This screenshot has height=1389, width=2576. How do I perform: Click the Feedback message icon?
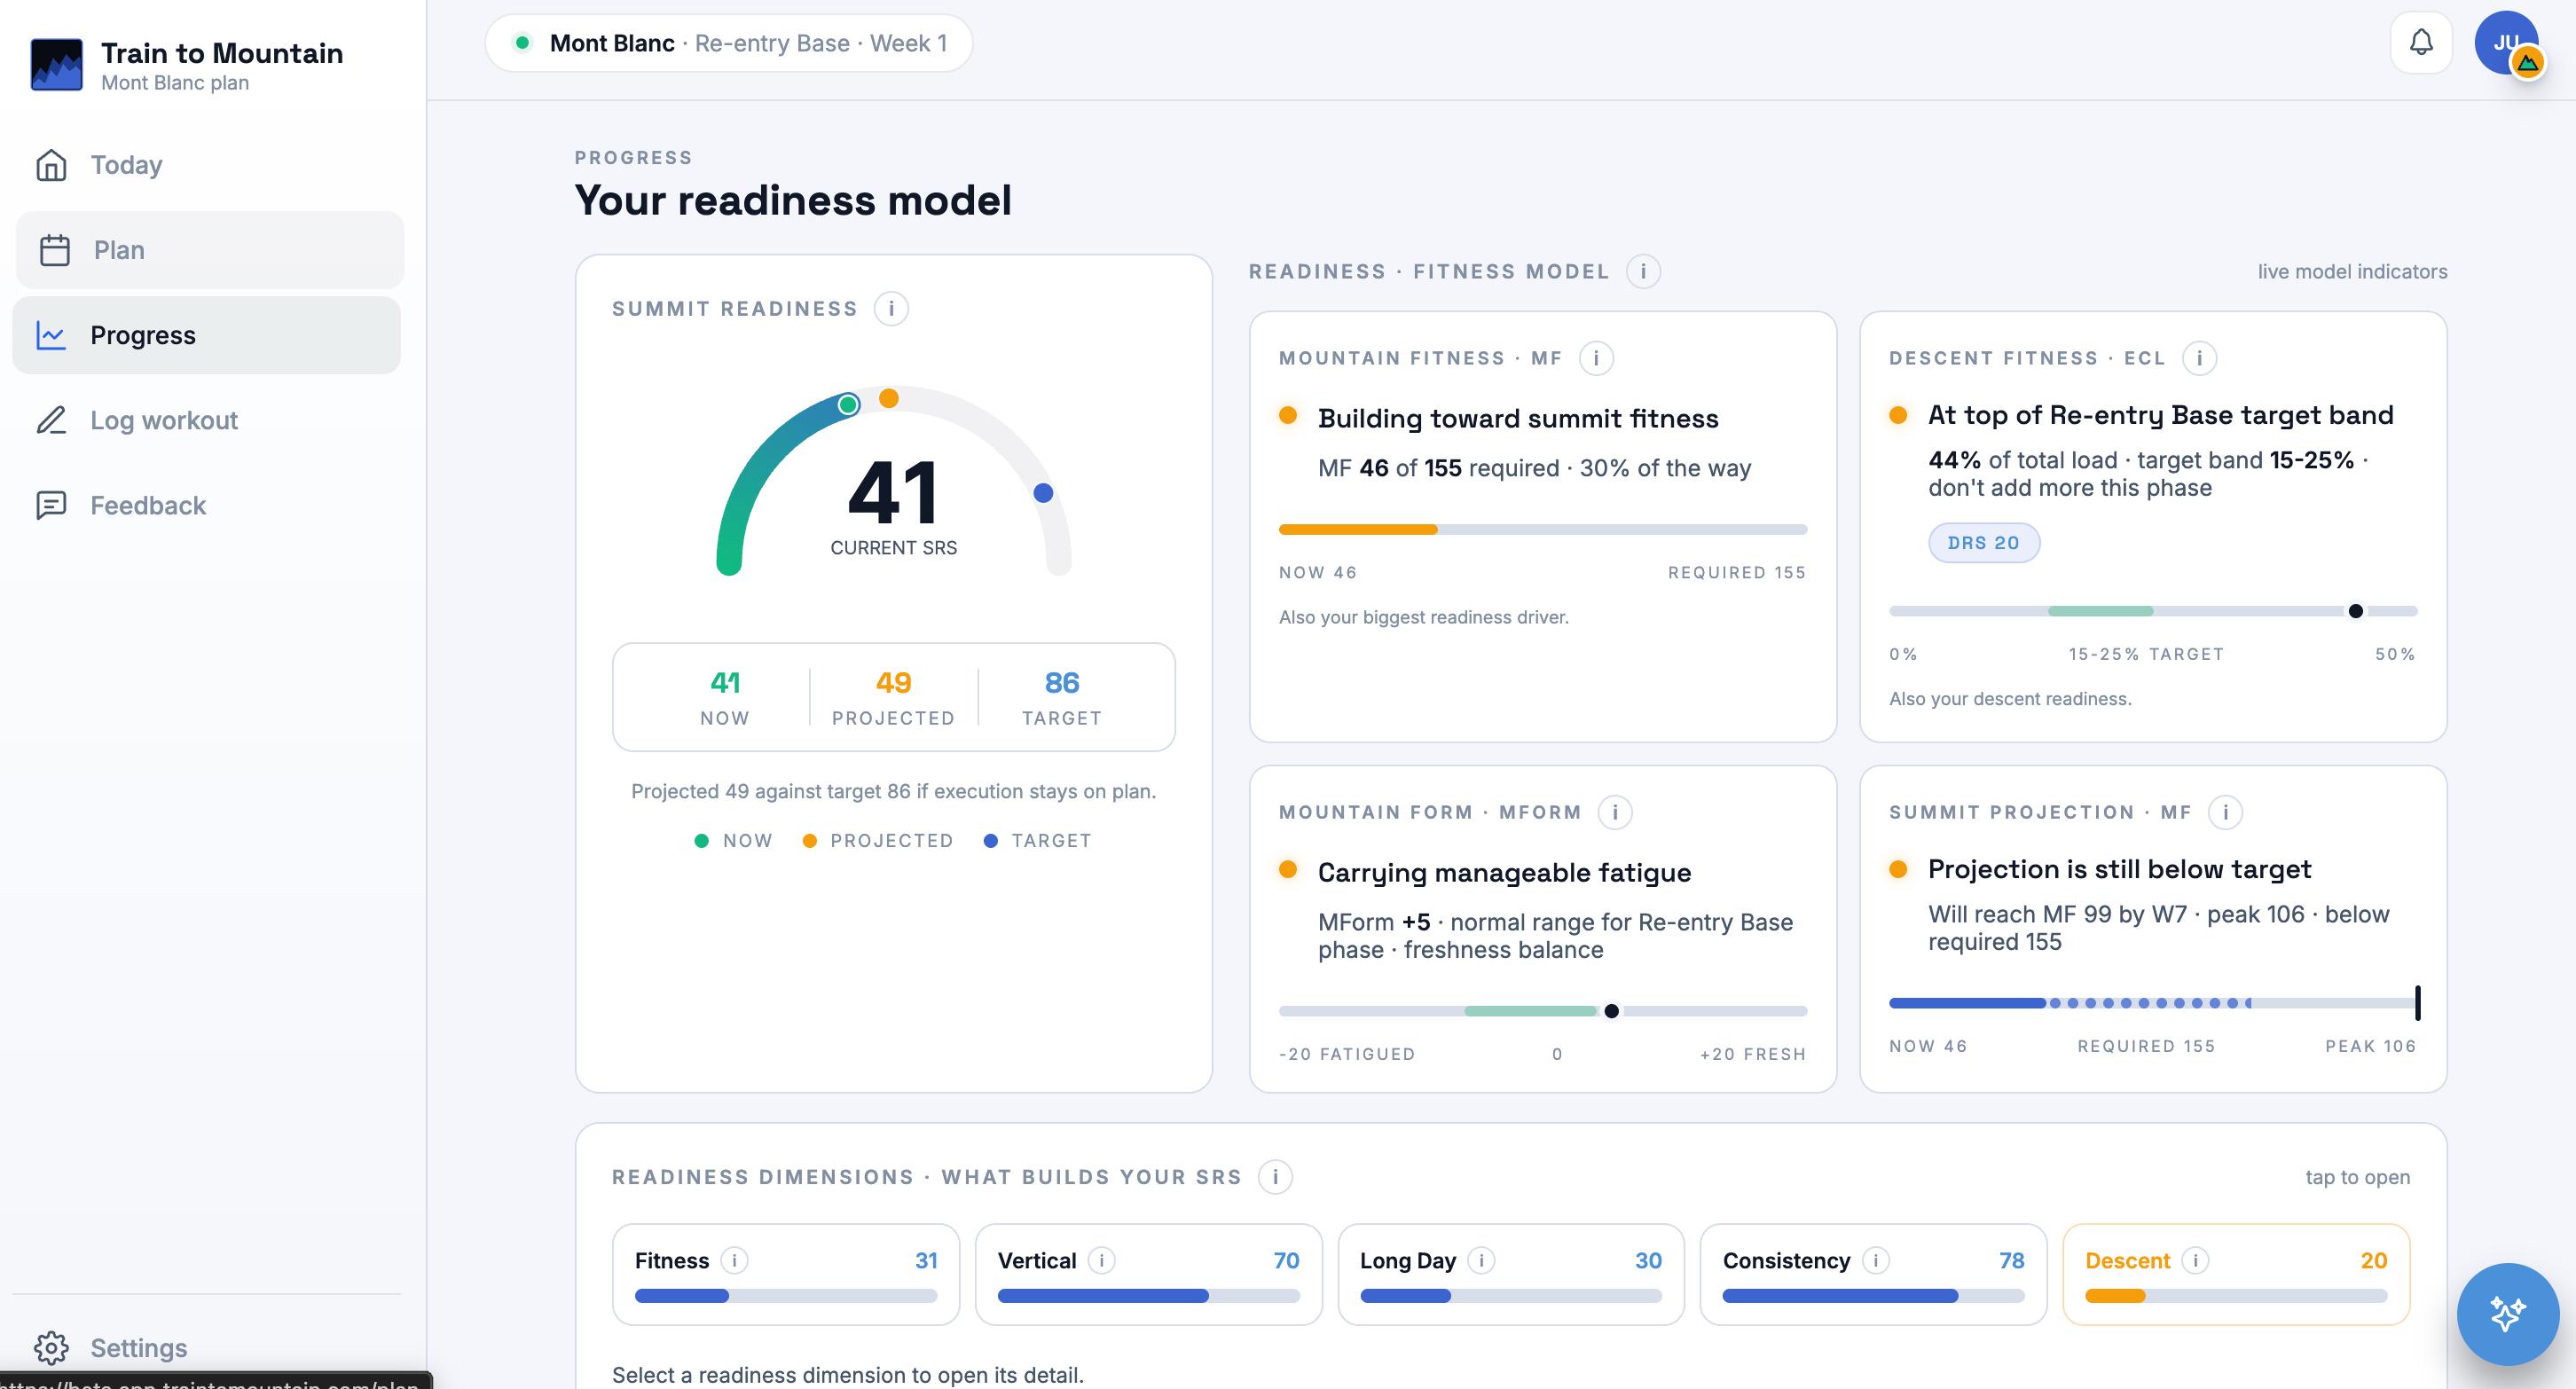51,505
